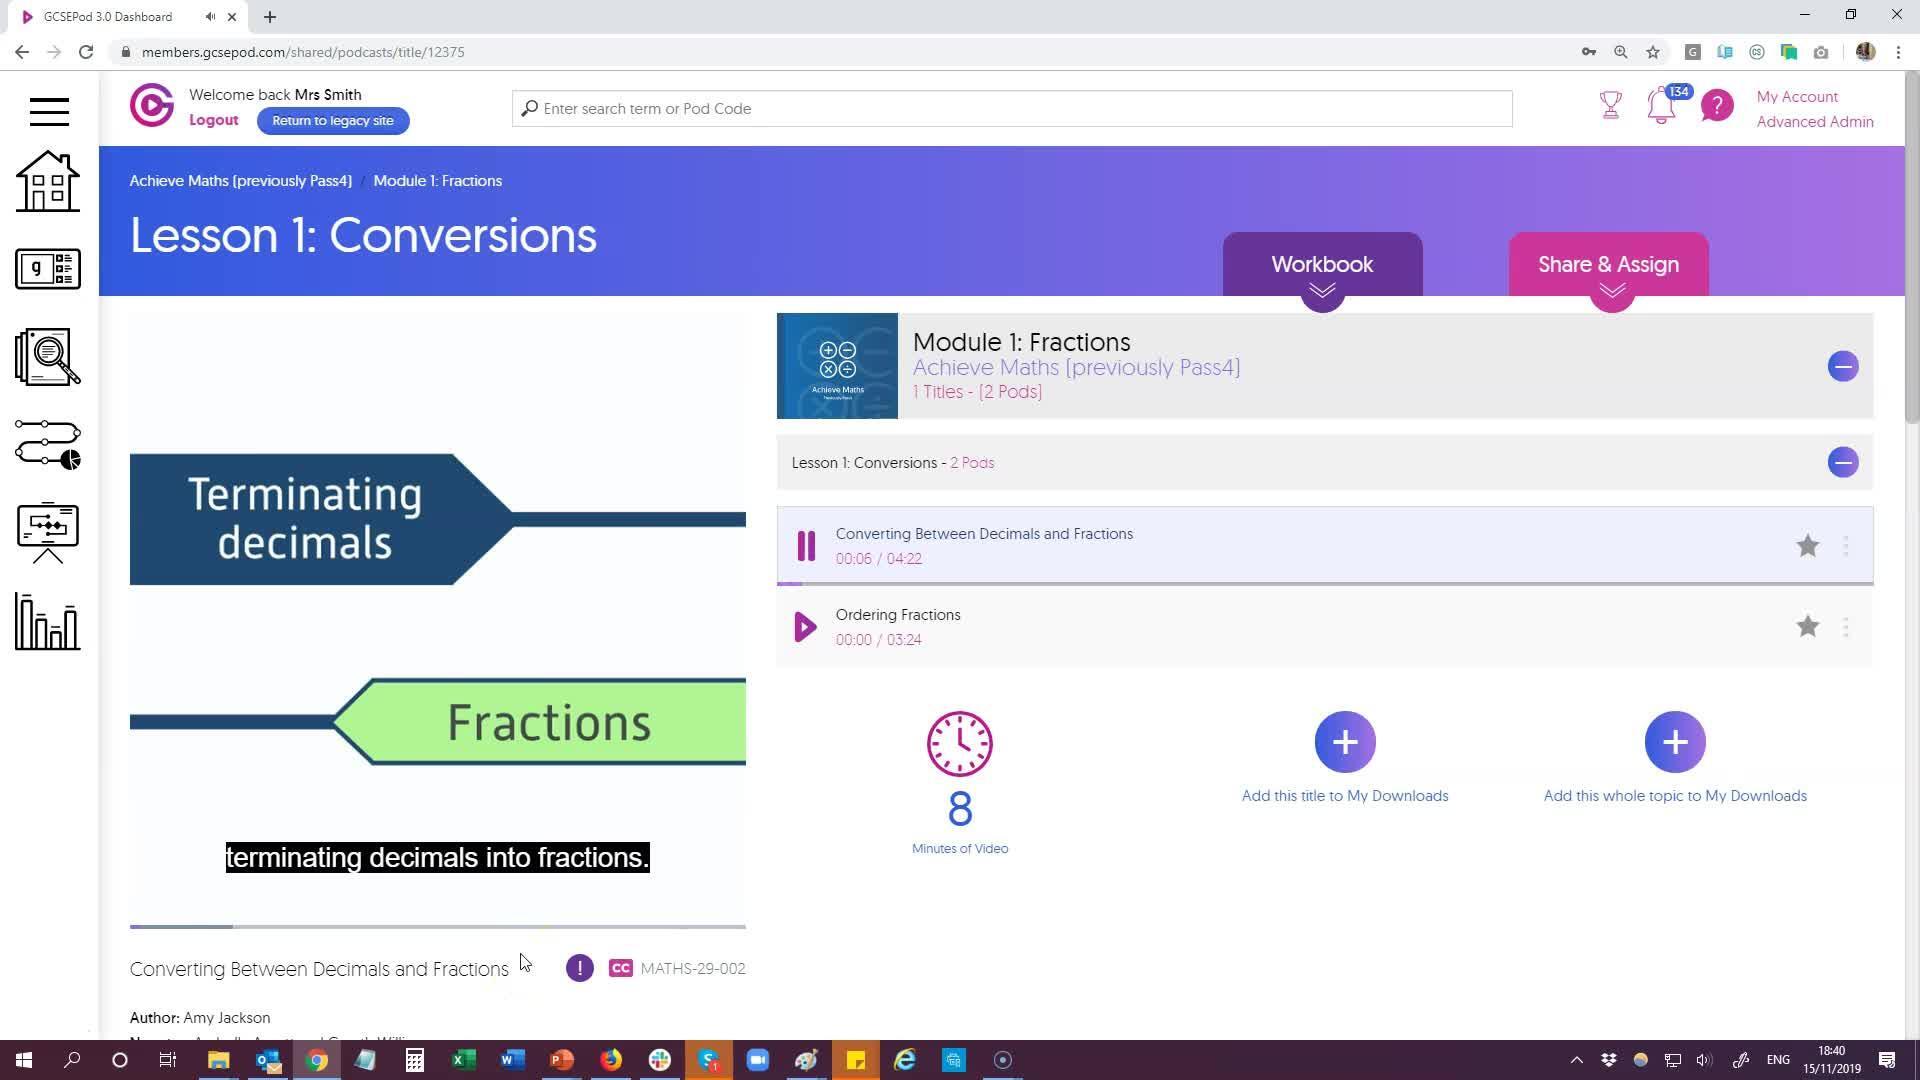Open the Windows Start menu
The width and height of the screenshot is (1920, 1080).
click(24, 1060)
